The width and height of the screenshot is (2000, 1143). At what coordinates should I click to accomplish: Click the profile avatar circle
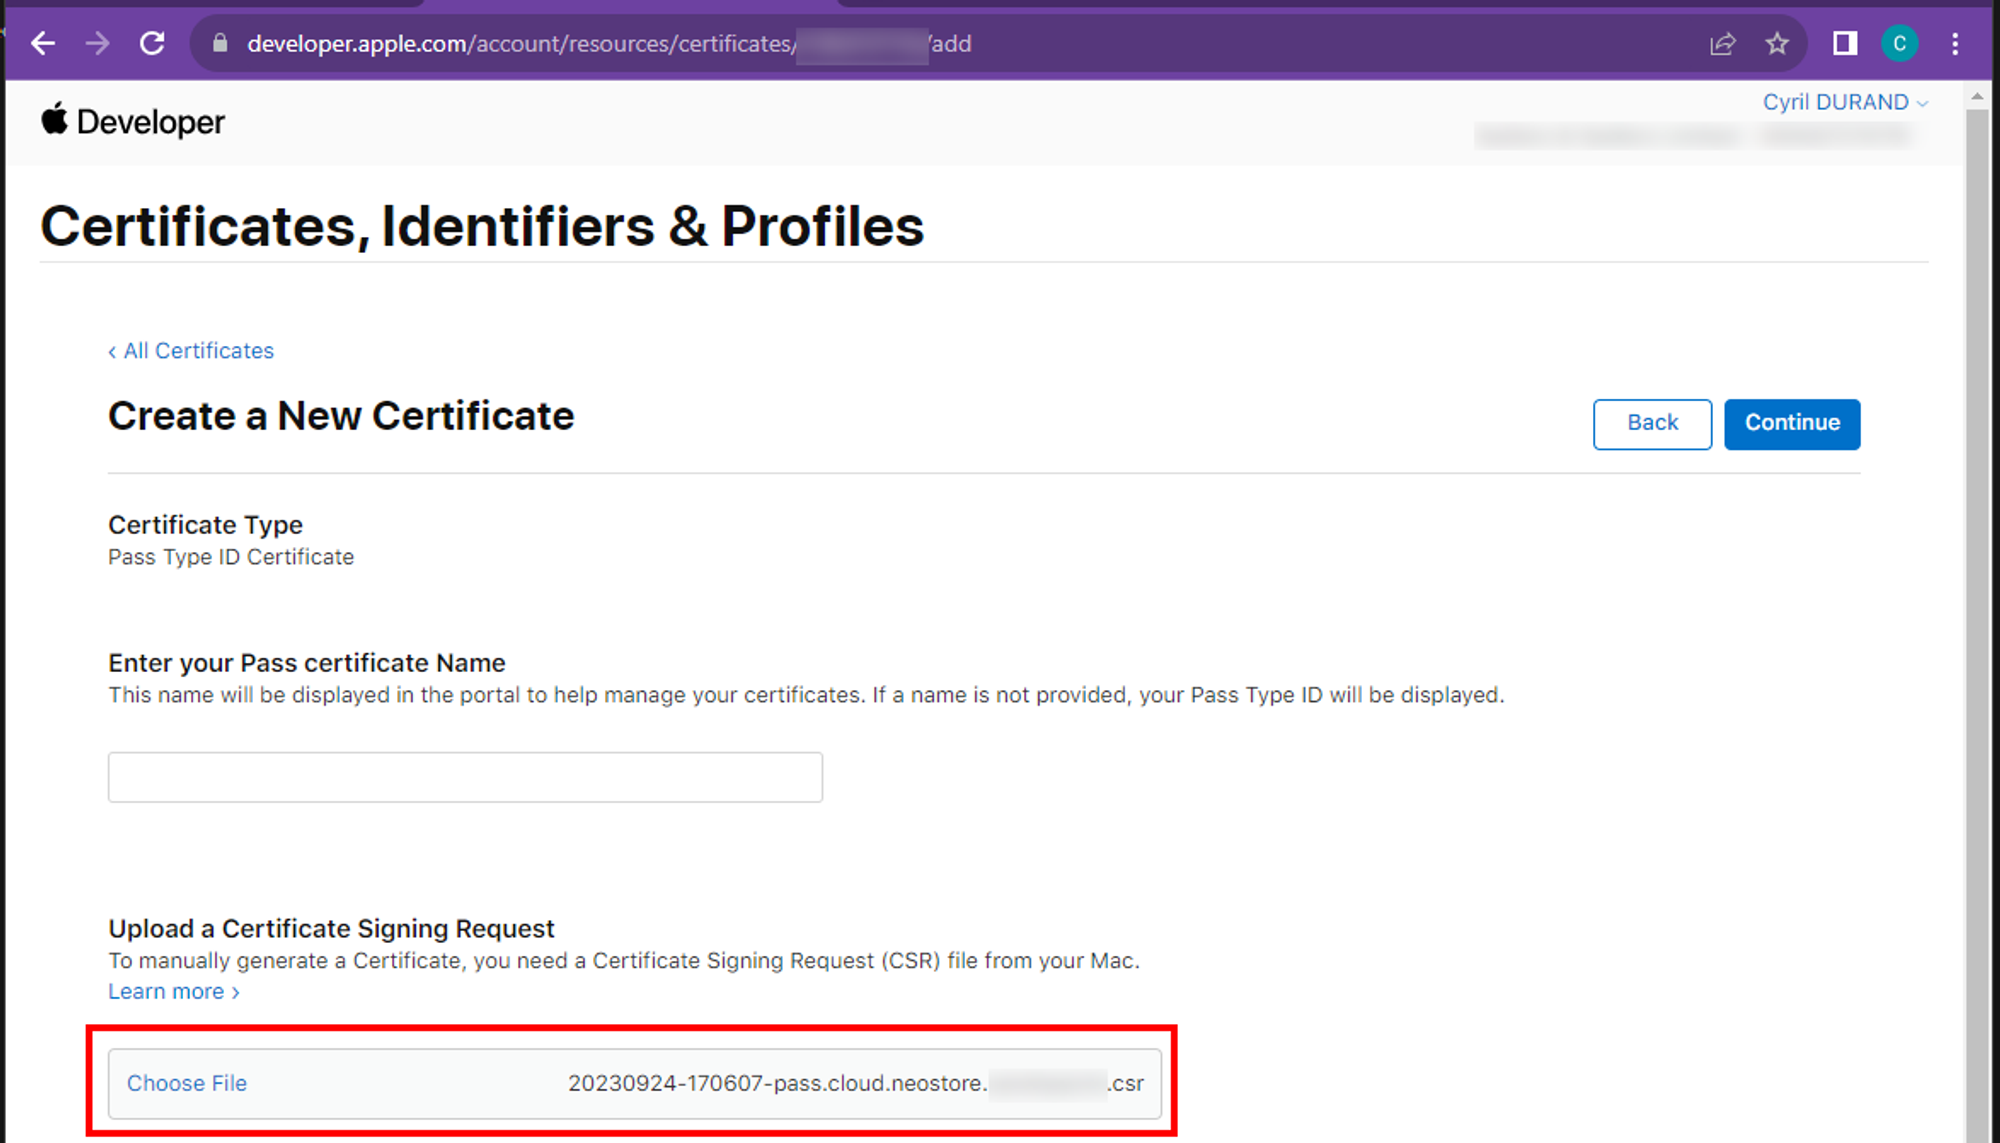tap(1899, 43)
